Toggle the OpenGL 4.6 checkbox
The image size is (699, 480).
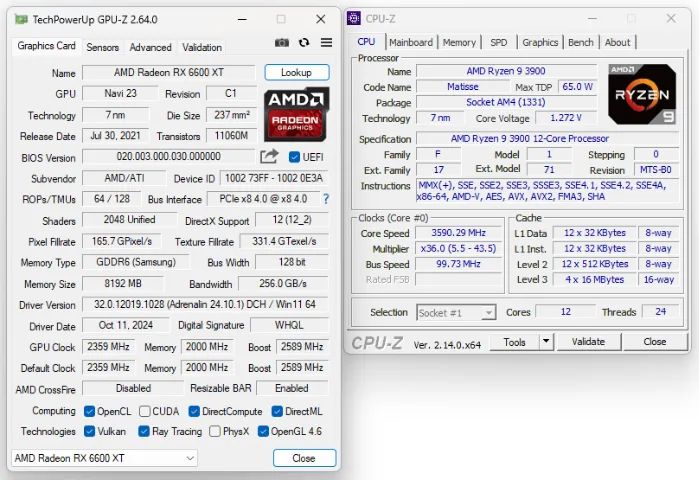(x=263, y=431)
